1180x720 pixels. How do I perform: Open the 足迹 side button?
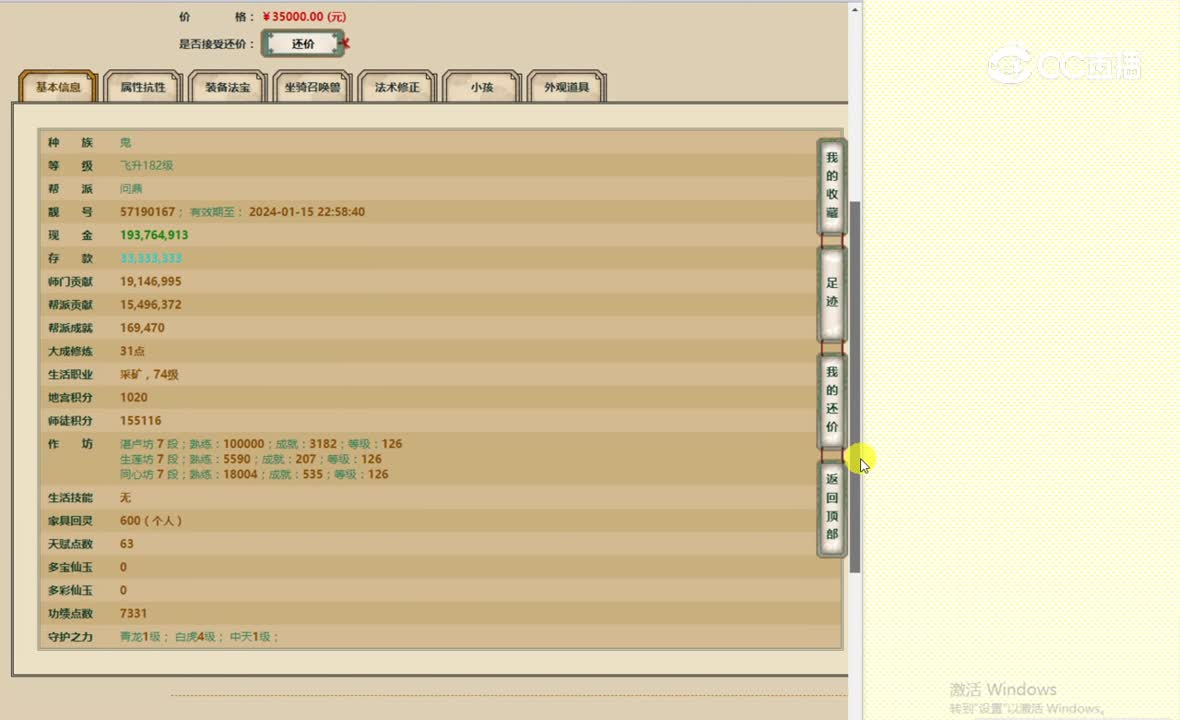point(832,293)
